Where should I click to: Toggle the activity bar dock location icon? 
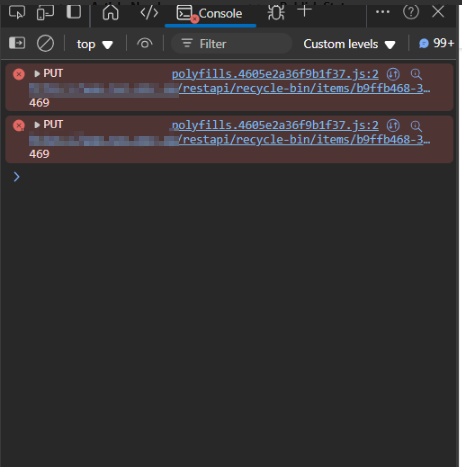tap(74, 12)
